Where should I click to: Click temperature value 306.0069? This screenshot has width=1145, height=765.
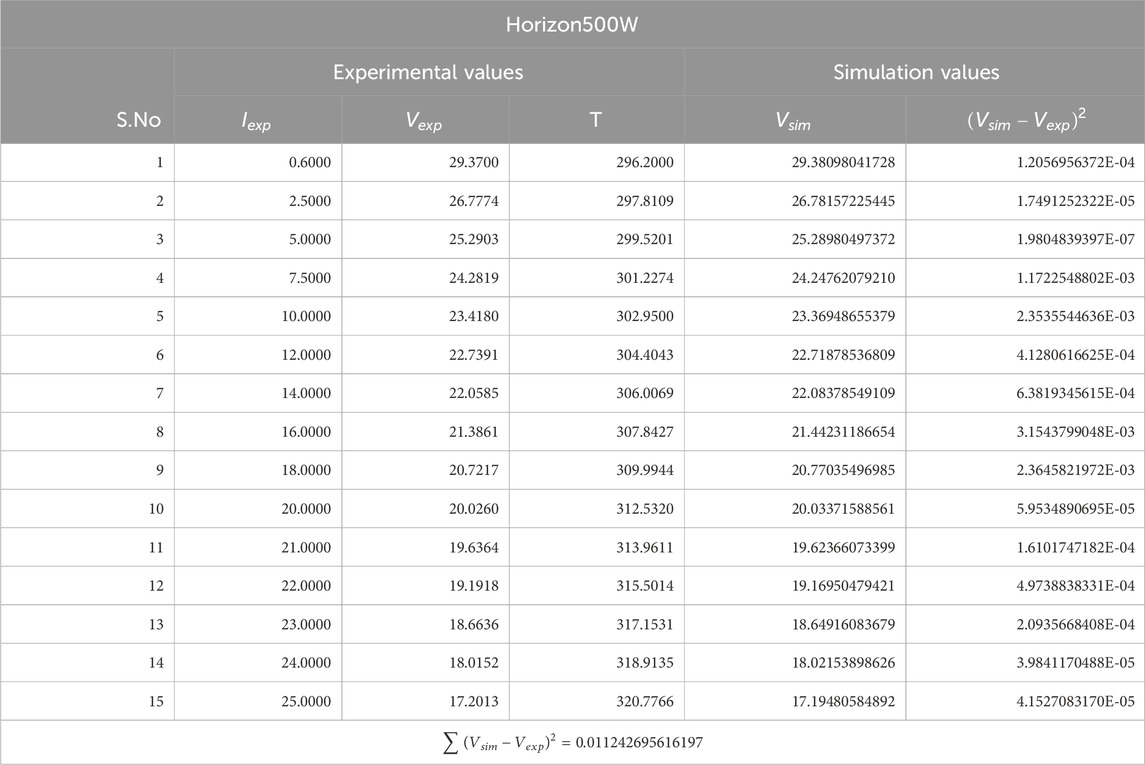click(645, 393)
